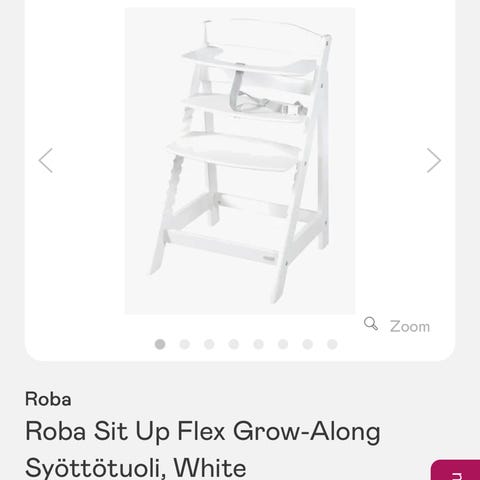The width and height of the screenshot is (480, 480).
Task: Go to the fourth image dot
Action: point(234,344)
